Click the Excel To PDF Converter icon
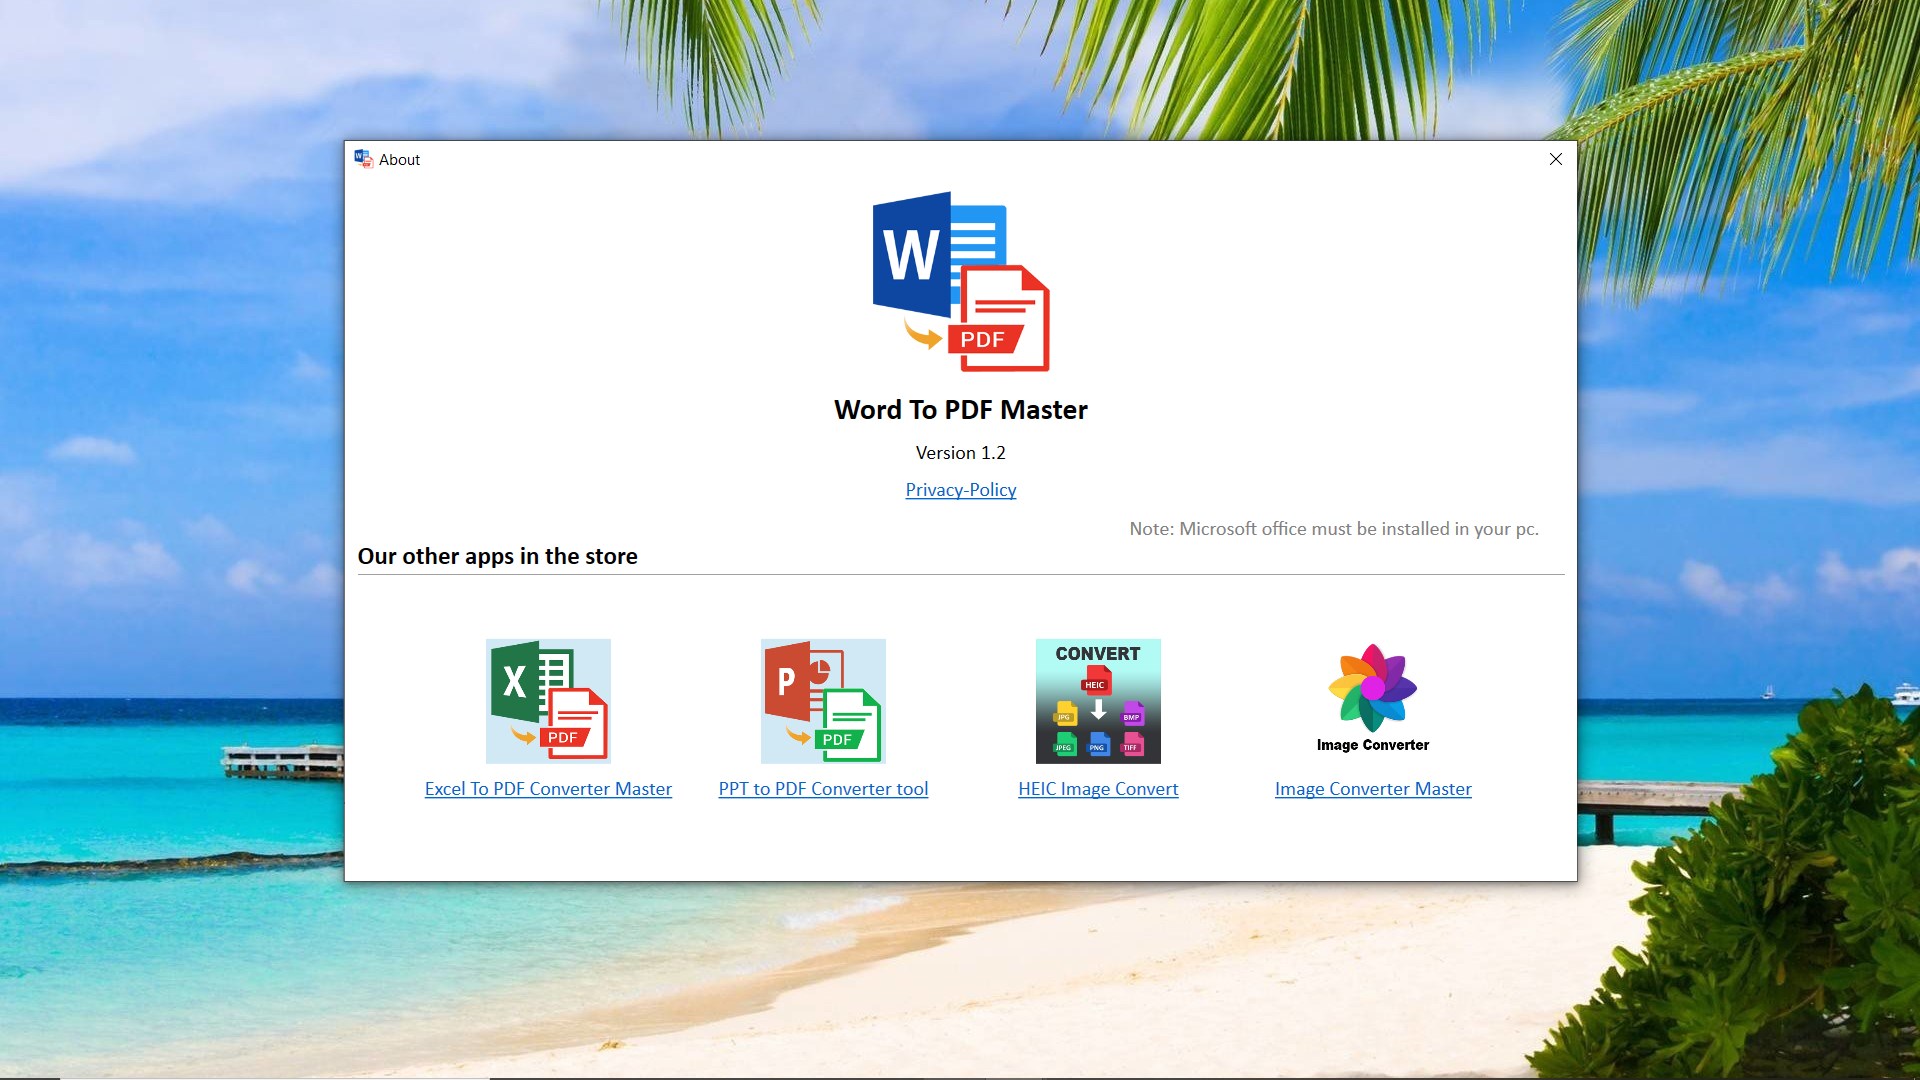 click(x=548, y=701)
